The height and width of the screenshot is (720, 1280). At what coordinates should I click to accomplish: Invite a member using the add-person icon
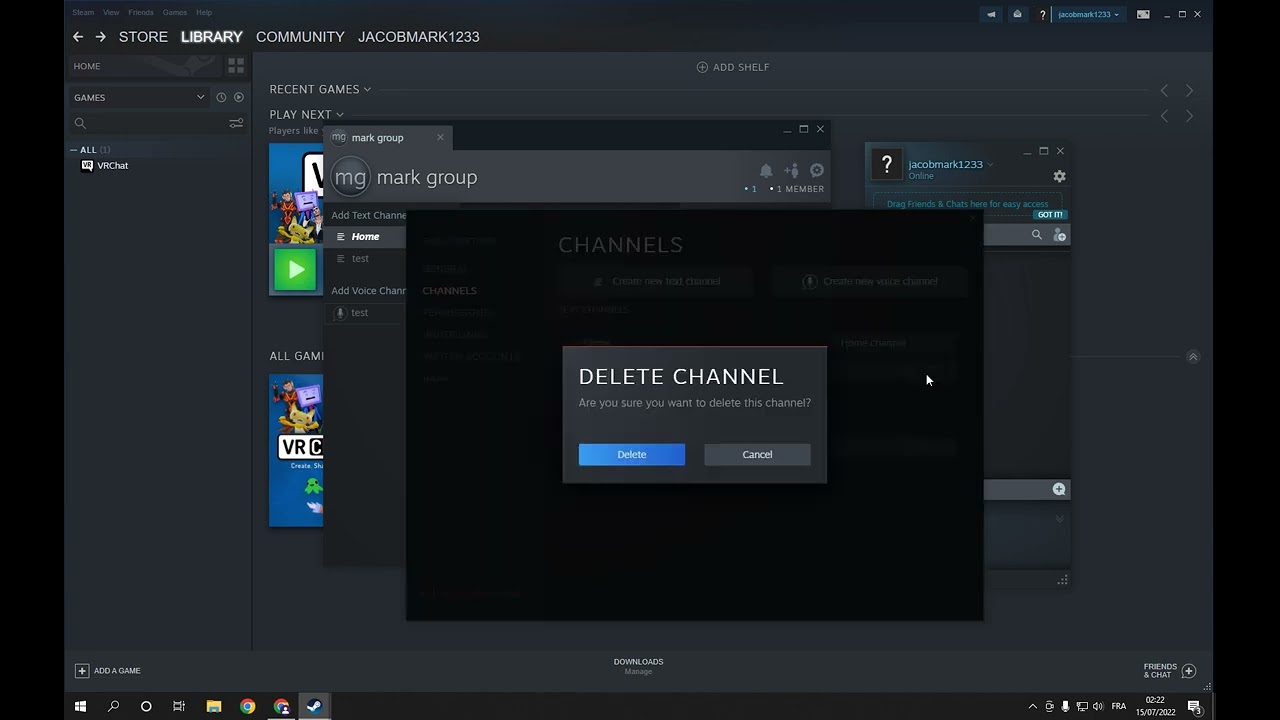(x=791, y=170)
